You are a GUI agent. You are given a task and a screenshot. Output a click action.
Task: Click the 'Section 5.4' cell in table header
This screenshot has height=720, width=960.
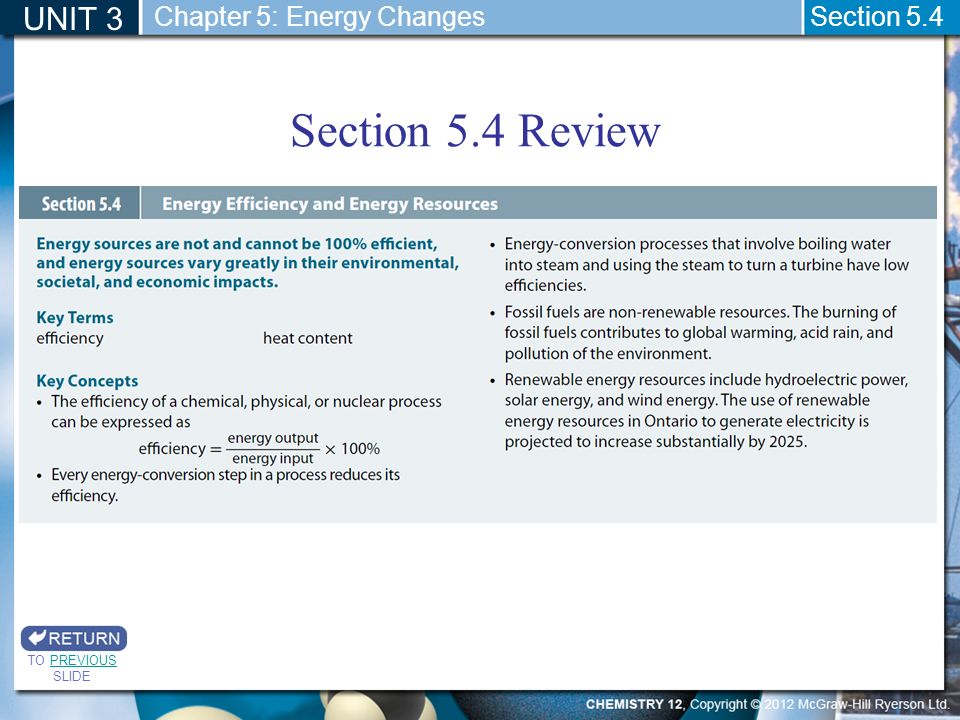click(81, 204)
